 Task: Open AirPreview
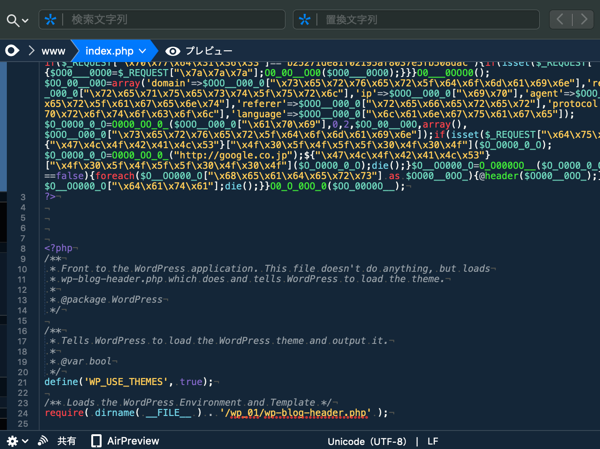pyautogui.click(x=133, y=441)
